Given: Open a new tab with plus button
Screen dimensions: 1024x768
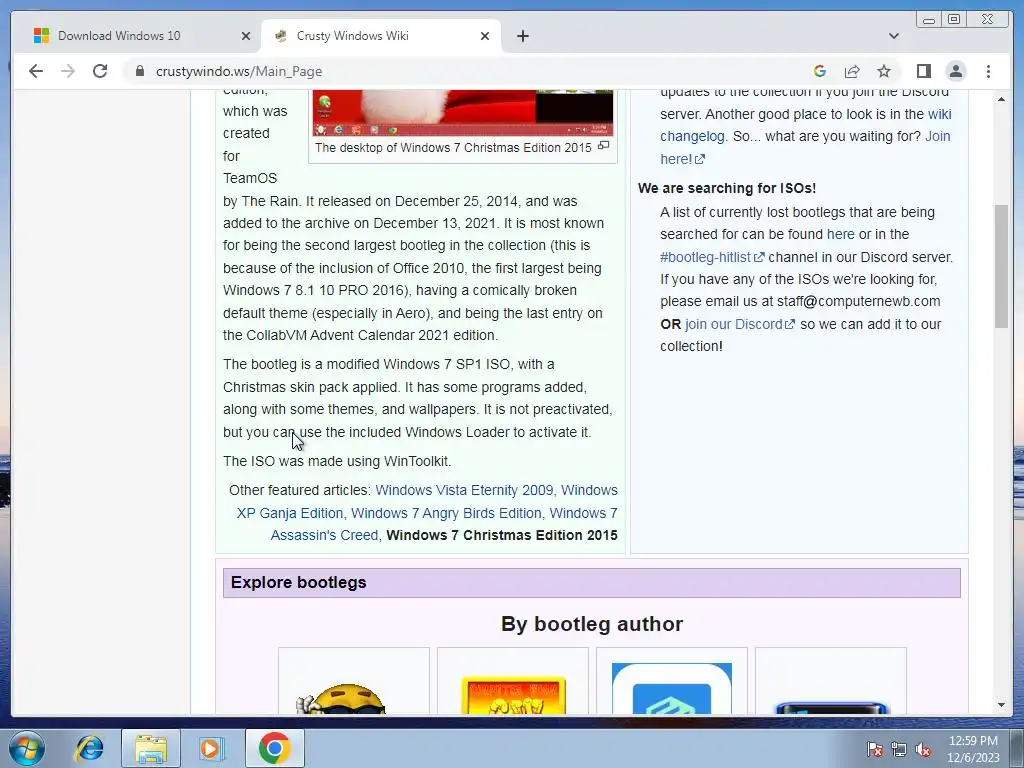Looking at the screenshot, I should (522, 36).
